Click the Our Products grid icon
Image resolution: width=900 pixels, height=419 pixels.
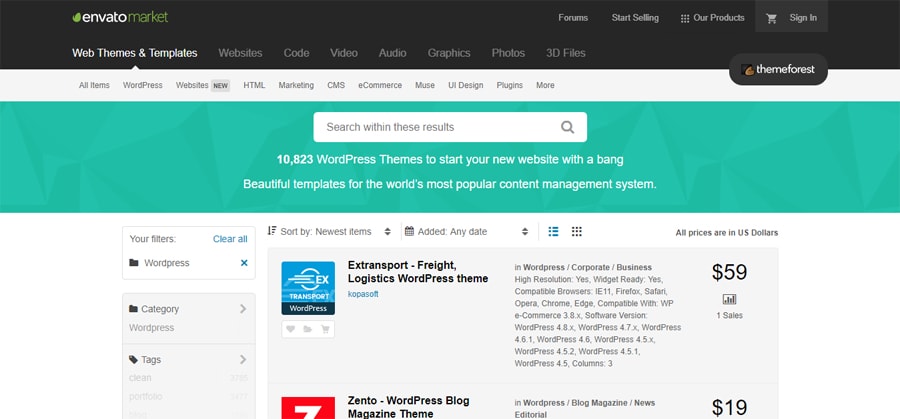click(x=685, y=18)
